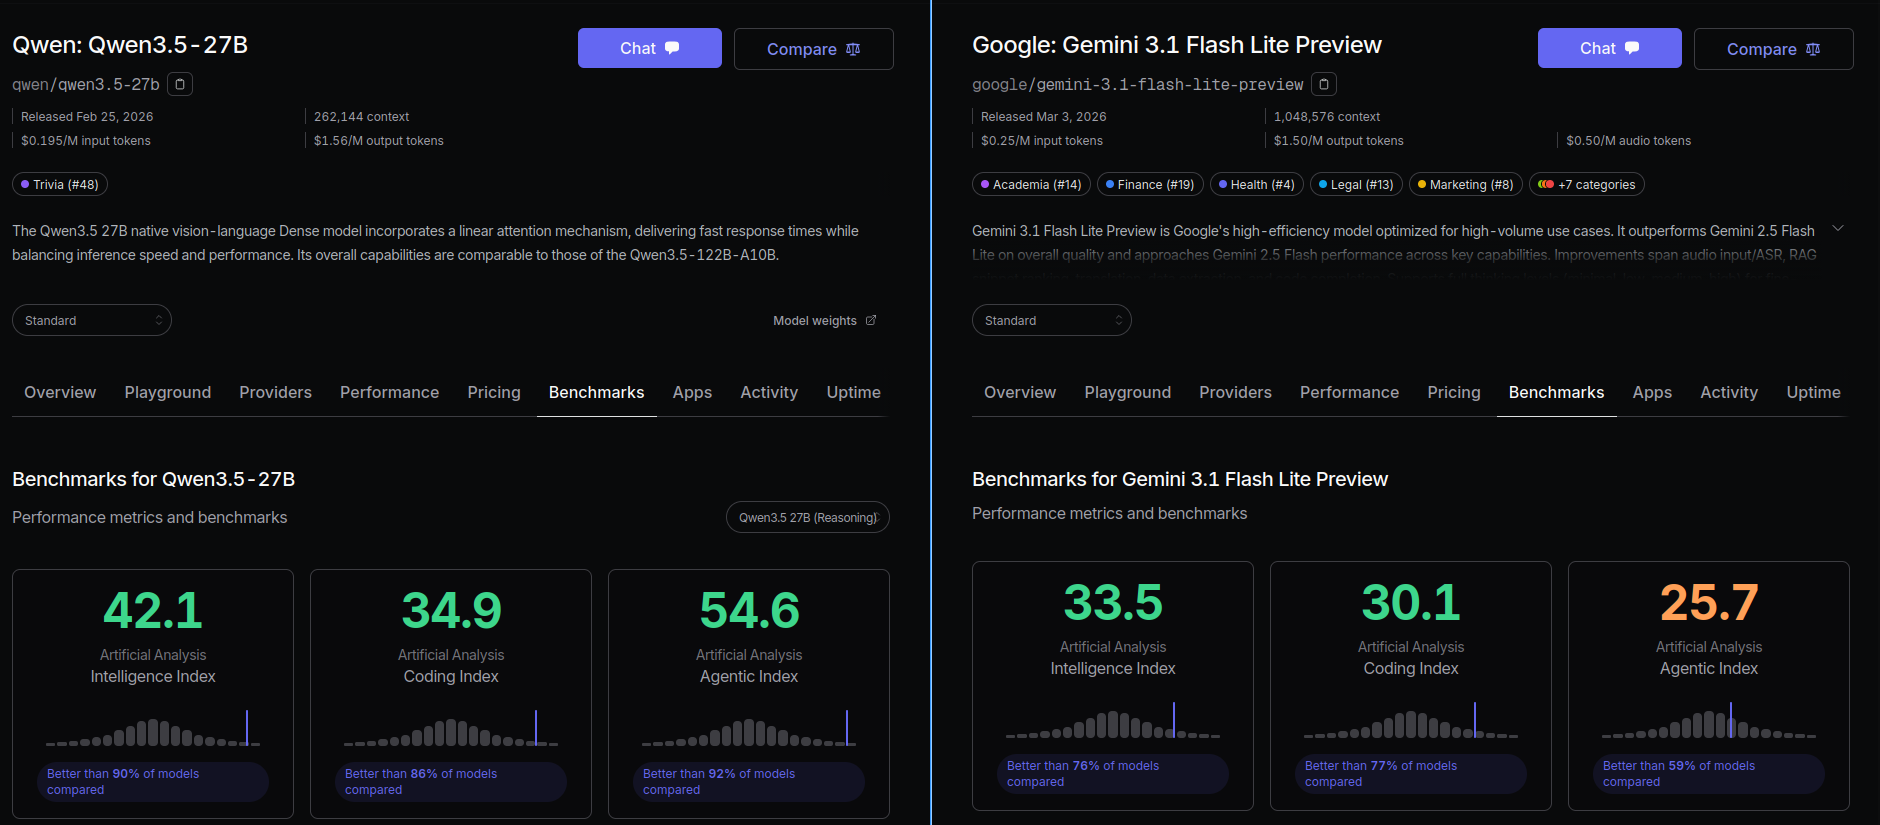Switch to Qwen's Uptime tab
This screenshot has height=825, width=1880.
click(853, 393)
